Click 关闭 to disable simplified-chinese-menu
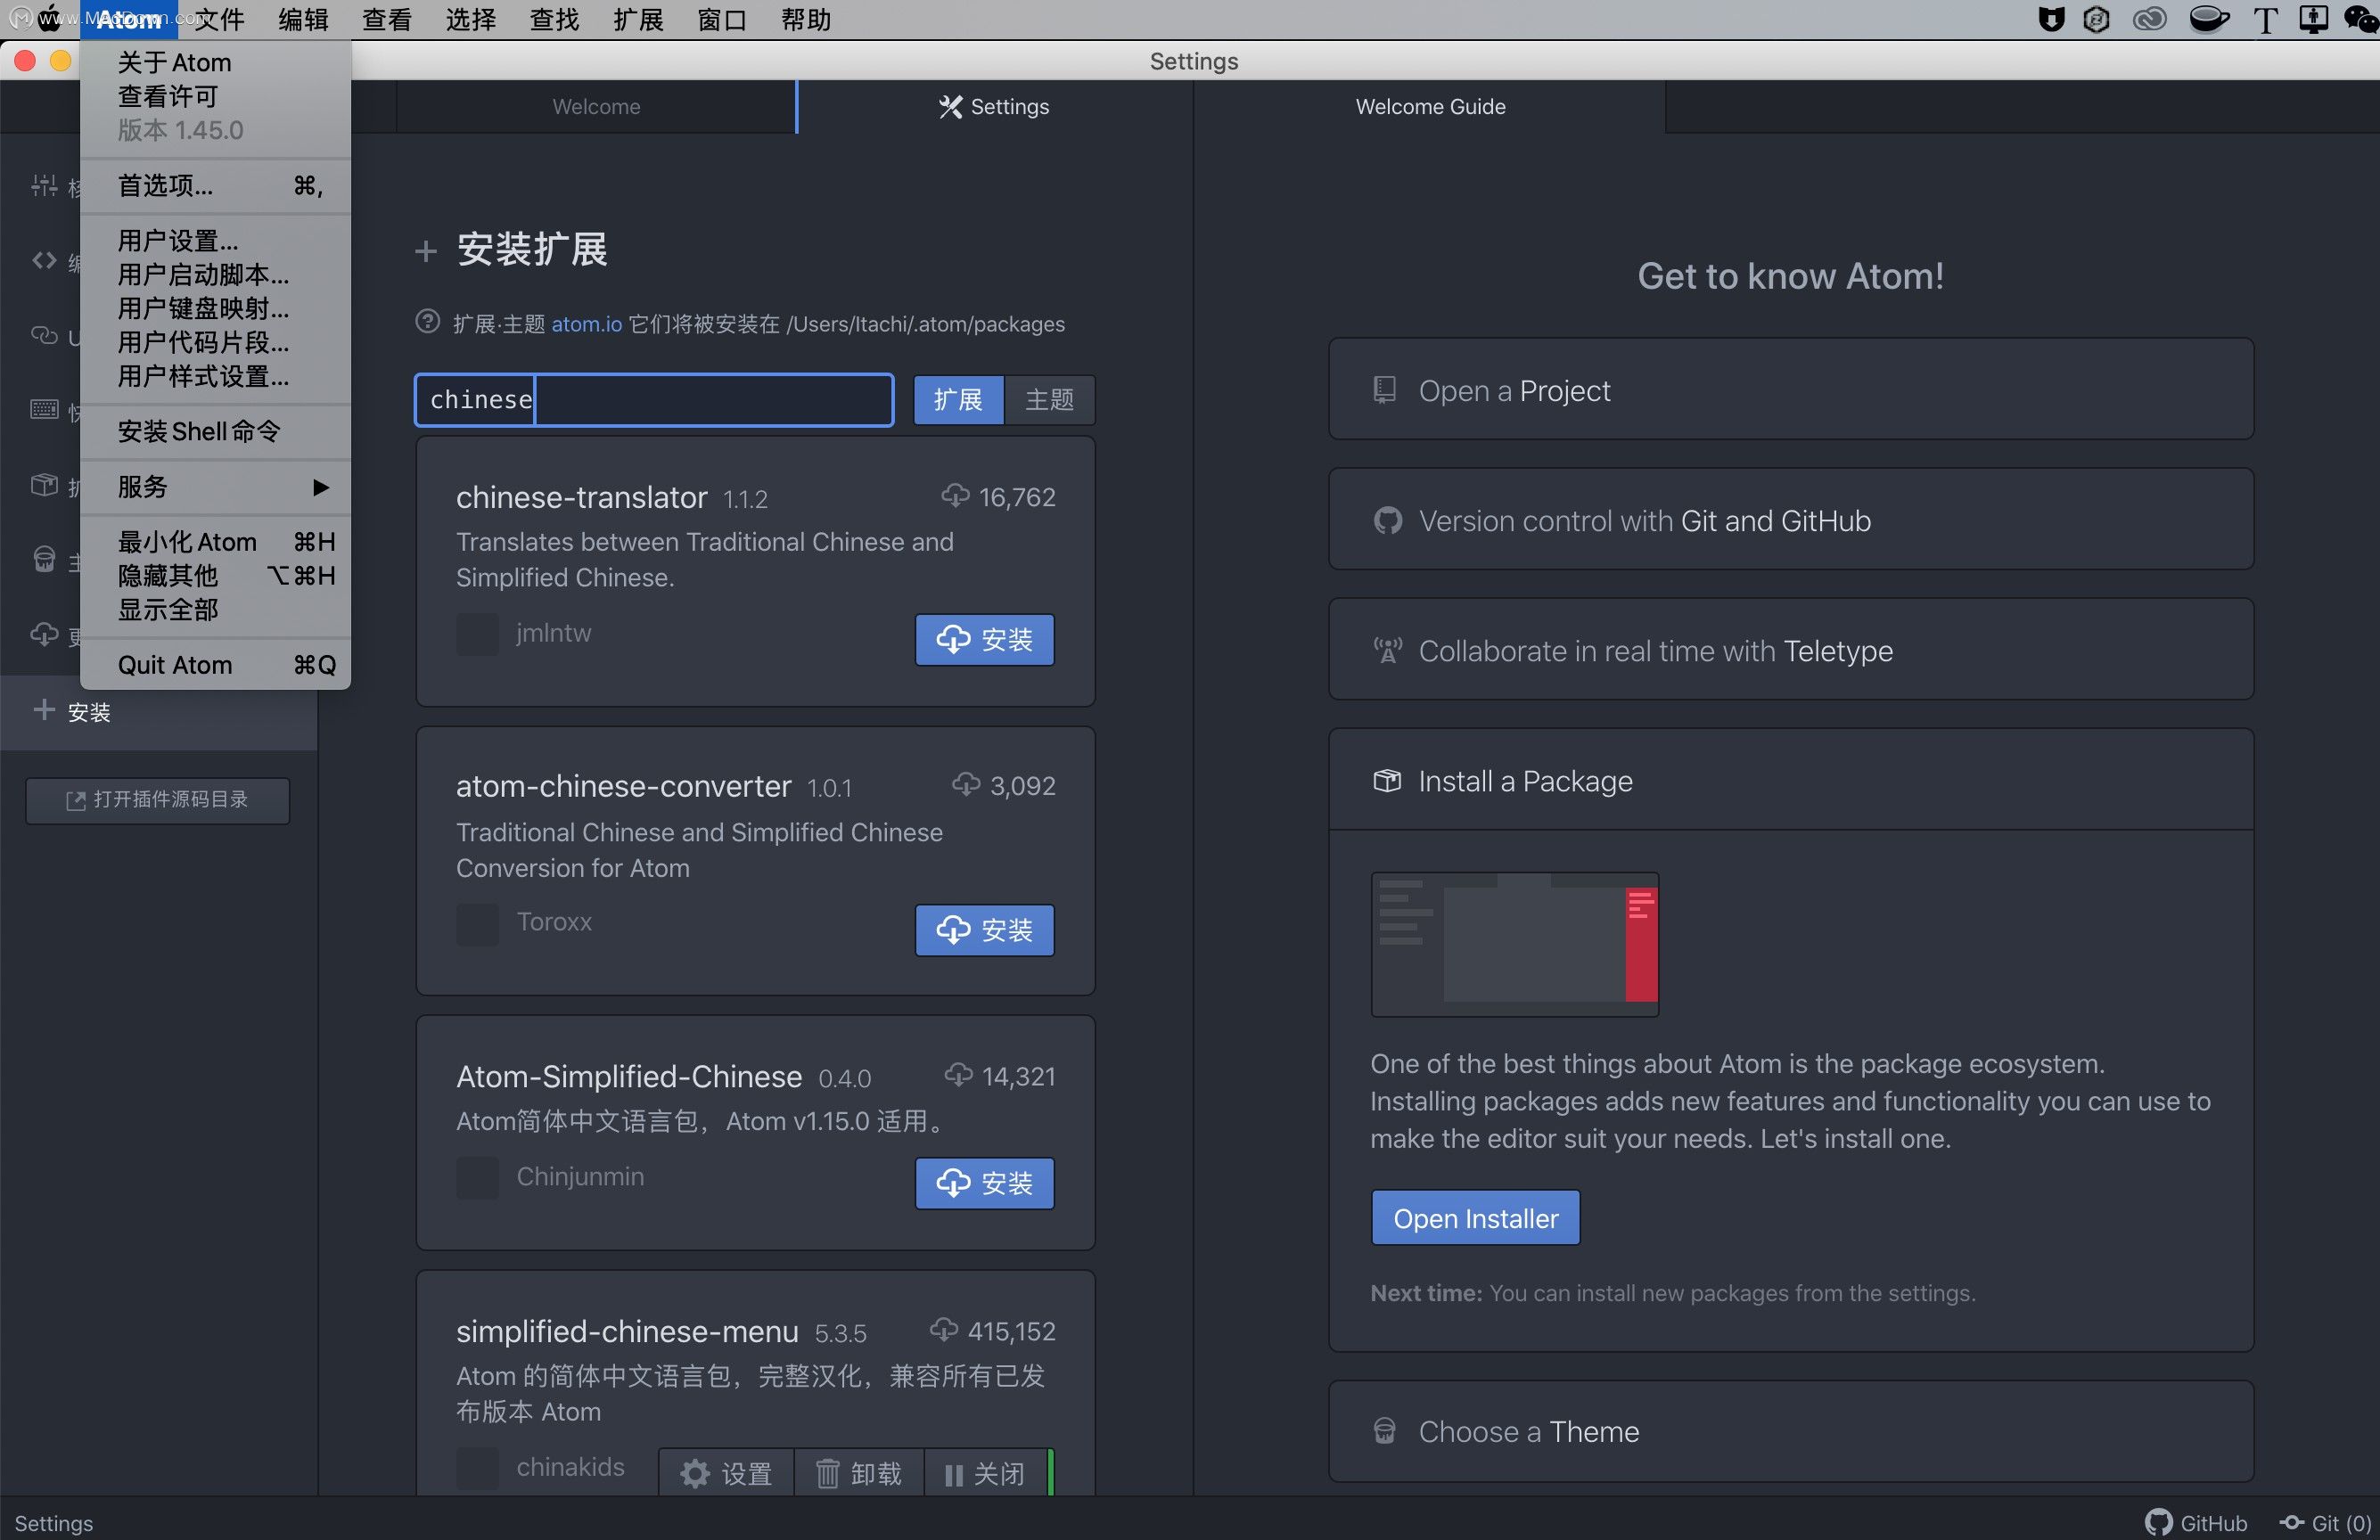 tap(985, 1473)
